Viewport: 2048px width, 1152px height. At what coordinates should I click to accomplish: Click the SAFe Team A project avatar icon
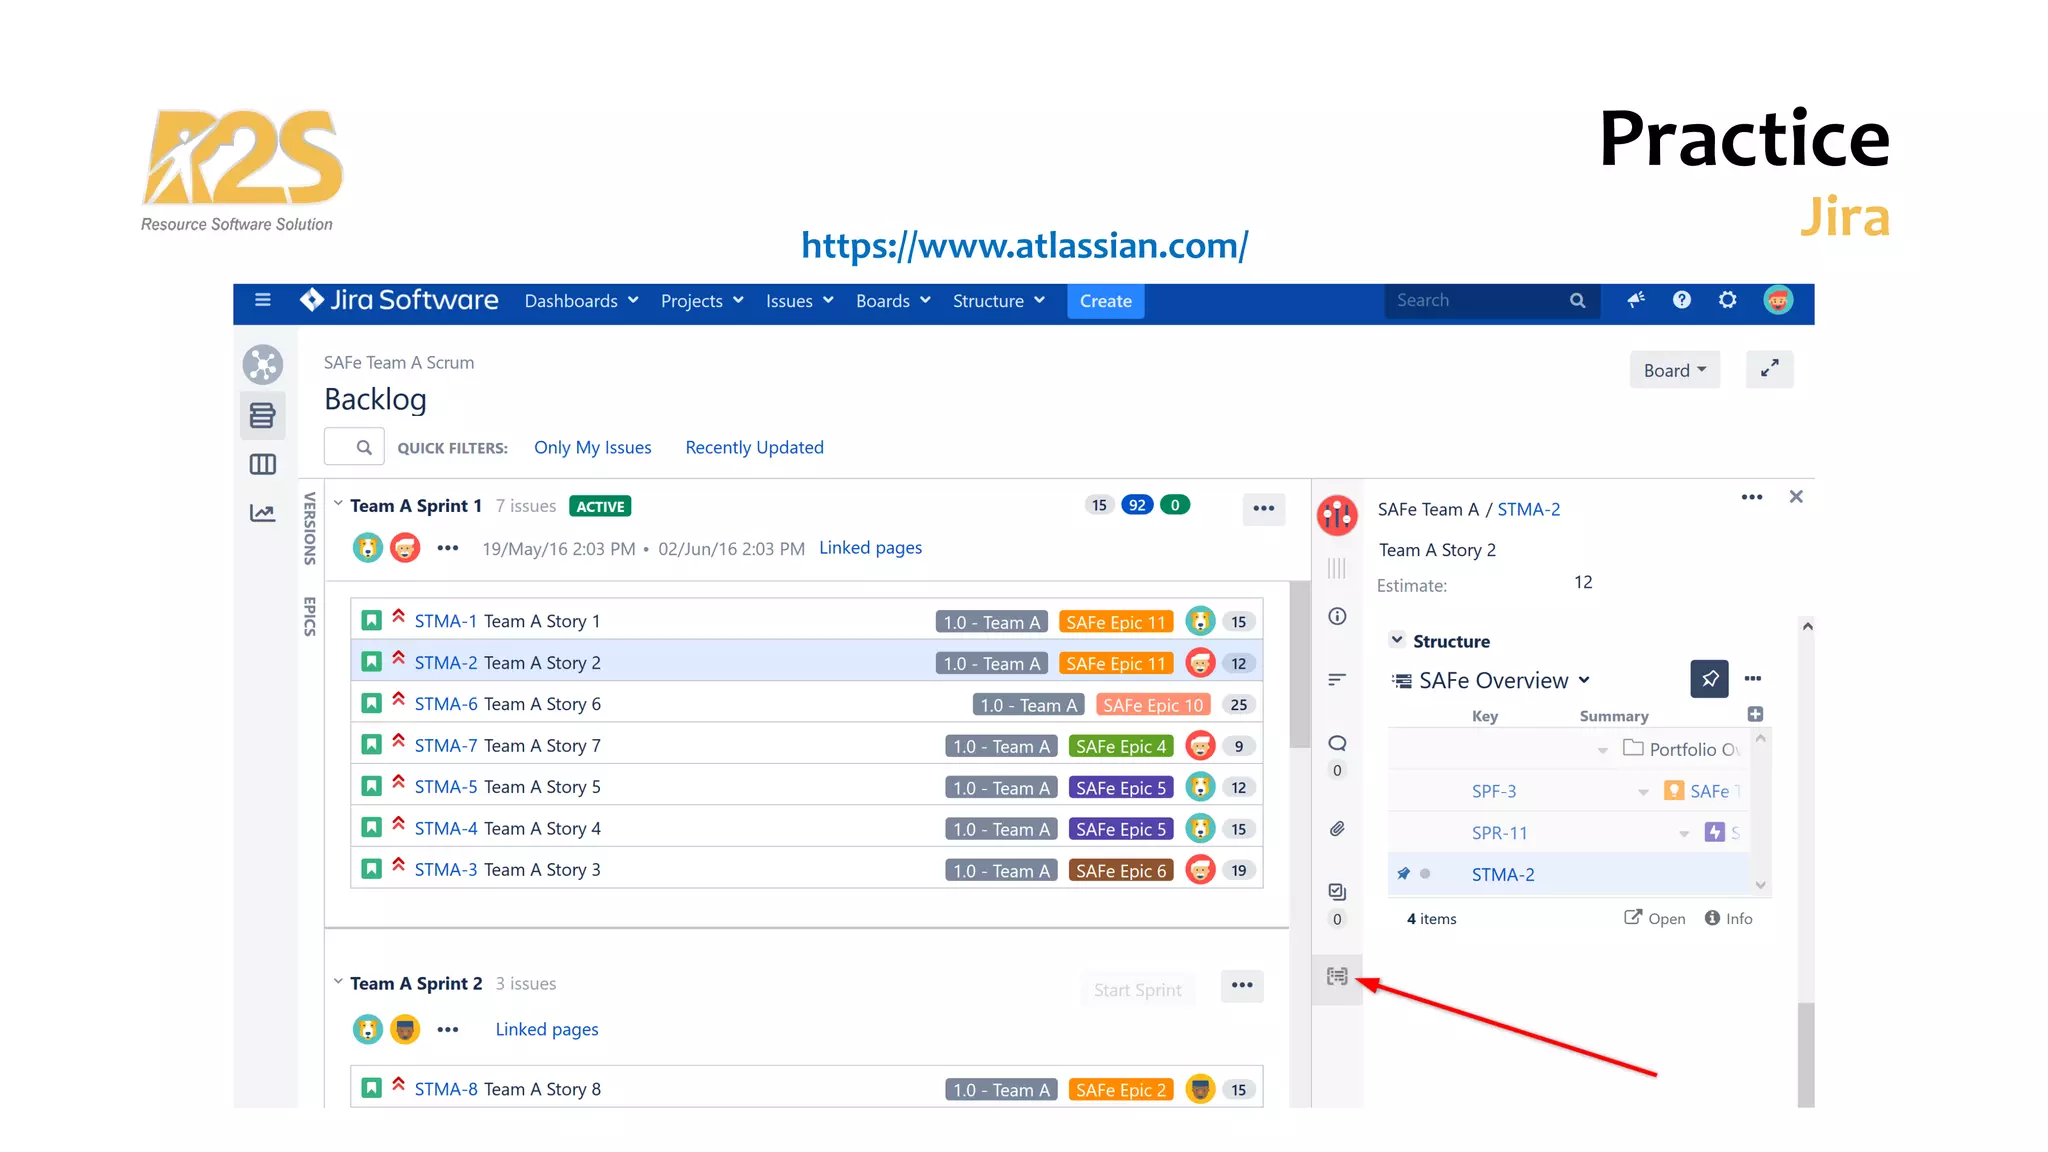tap(263, 364)
